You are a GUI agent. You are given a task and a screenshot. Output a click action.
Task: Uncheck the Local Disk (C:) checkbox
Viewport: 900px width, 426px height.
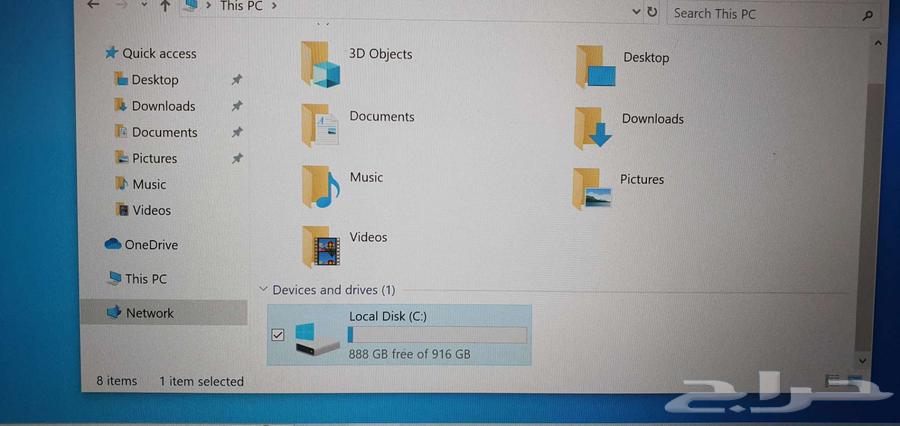[x=277, y=335]
